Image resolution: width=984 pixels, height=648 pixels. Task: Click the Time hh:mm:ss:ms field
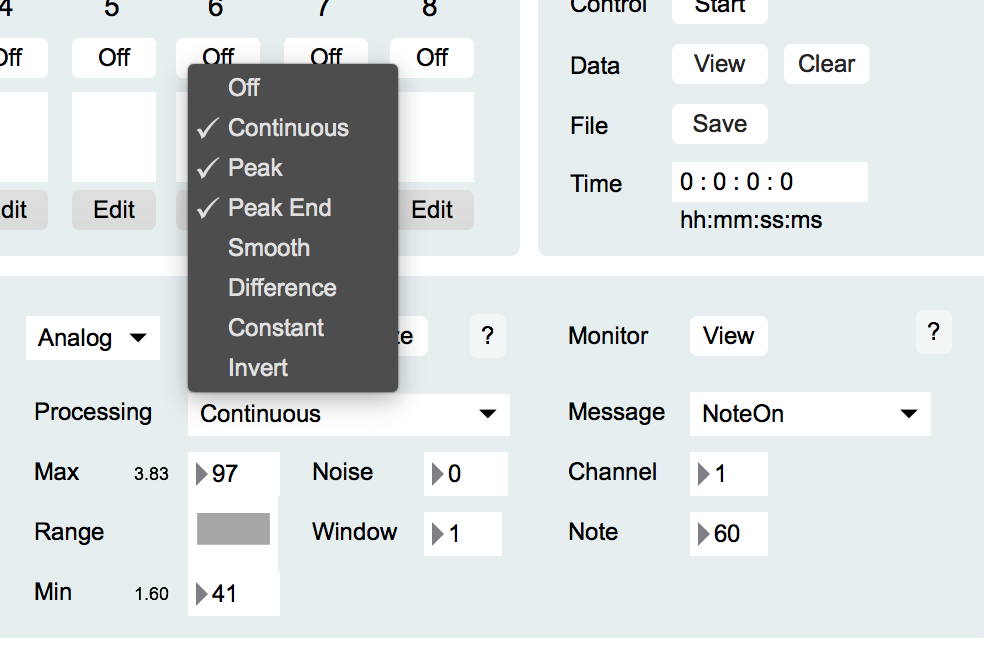769,183
